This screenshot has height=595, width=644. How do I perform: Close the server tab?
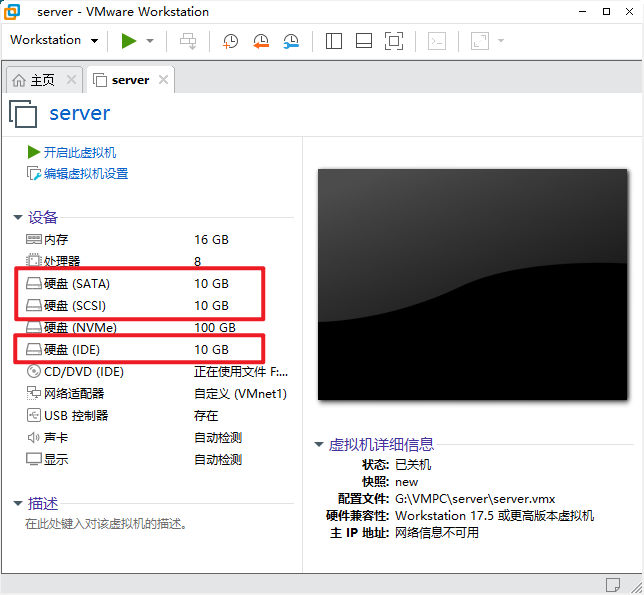pyautogui.click(x=163, y=80)
